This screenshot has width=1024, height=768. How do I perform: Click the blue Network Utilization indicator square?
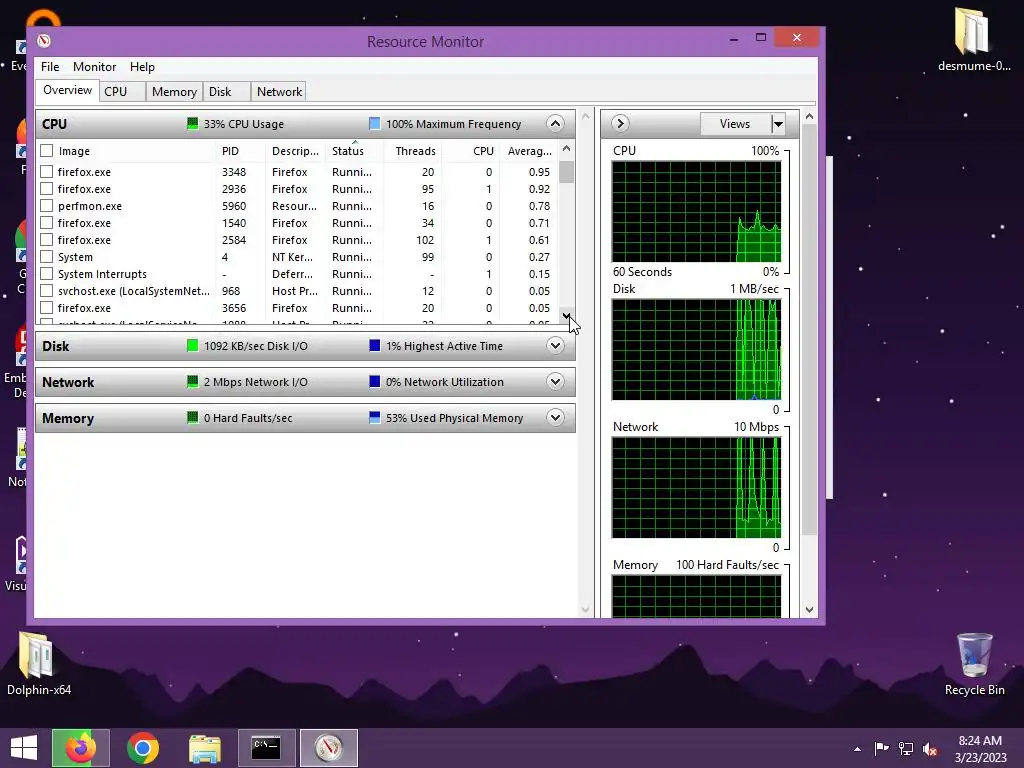374,381
